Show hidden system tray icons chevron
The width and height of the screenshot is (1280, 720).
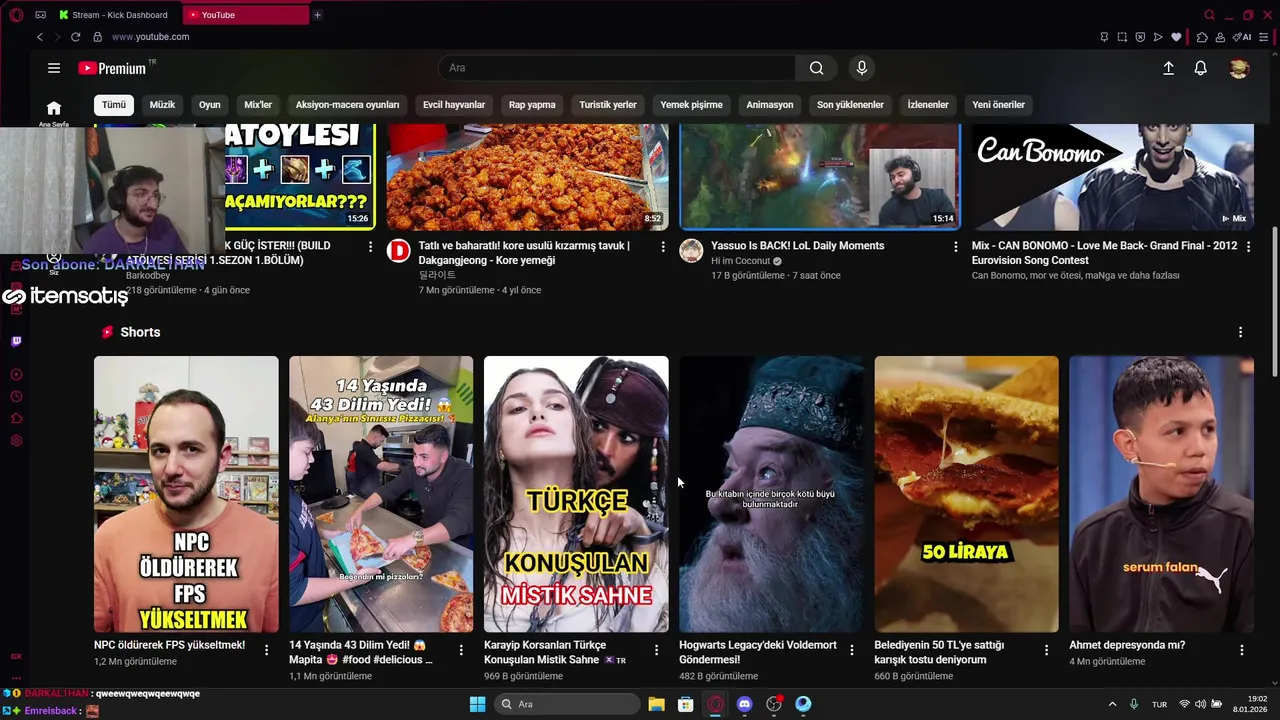coord(1112,704)
